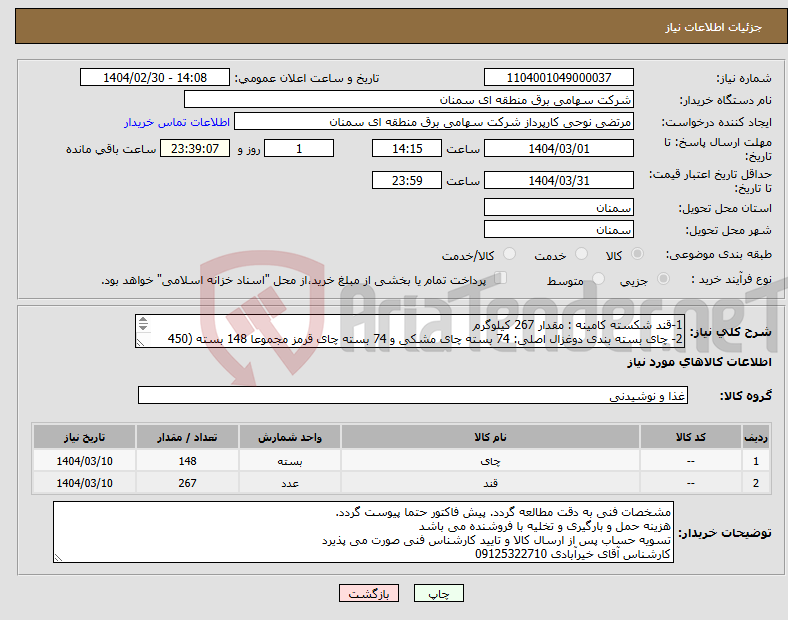Click the تاریخ نیاز column header
The height and width of the screenshot is (620, 788).
(x=84, y=437)
